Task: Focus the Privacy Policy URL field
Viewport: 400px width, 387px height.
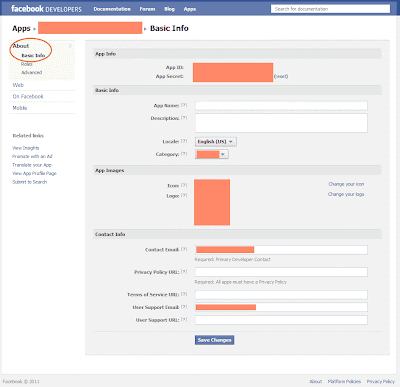Action: coord(281,272)
